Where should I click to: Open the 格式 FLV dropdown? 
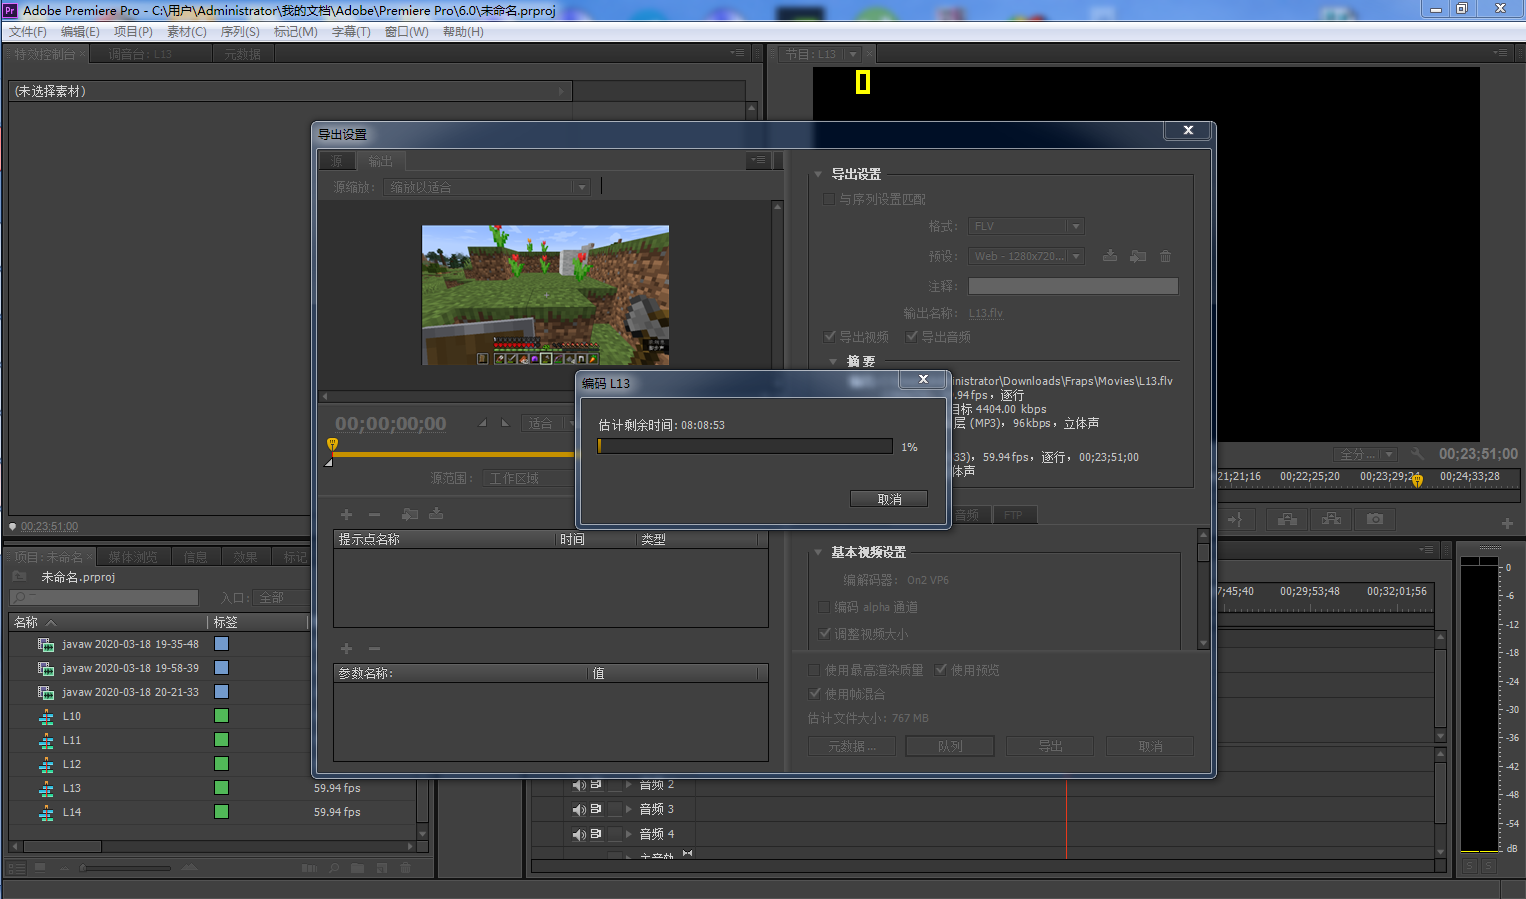(x=1026, y=227)
